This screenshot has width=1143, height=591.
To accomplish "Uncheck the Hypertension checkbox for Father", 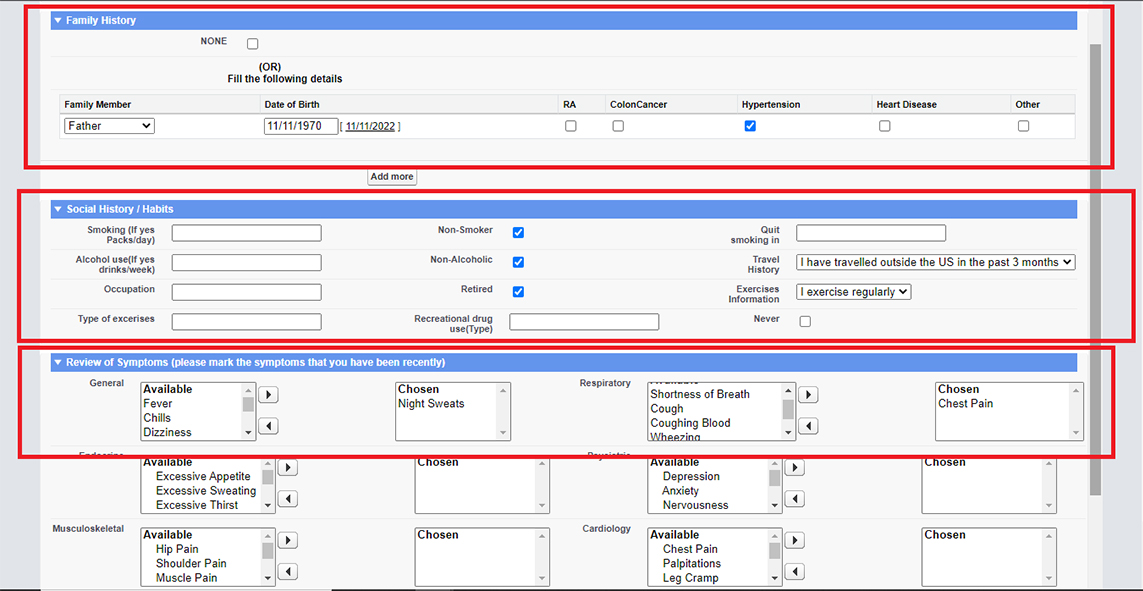I will [x=750, y=126].
